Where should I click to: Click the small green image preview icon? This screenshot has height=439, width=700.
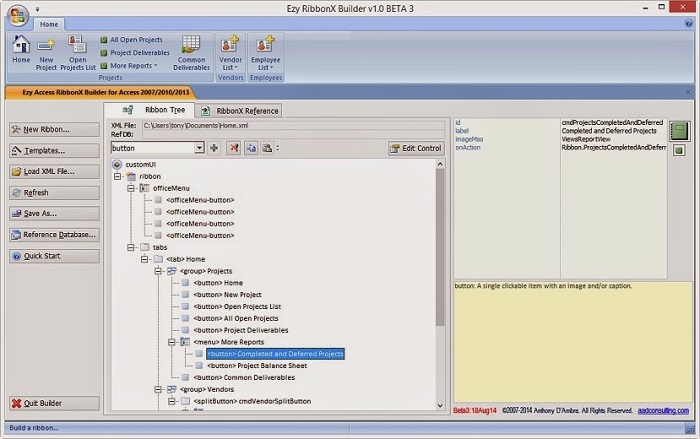tap(679, 151)
